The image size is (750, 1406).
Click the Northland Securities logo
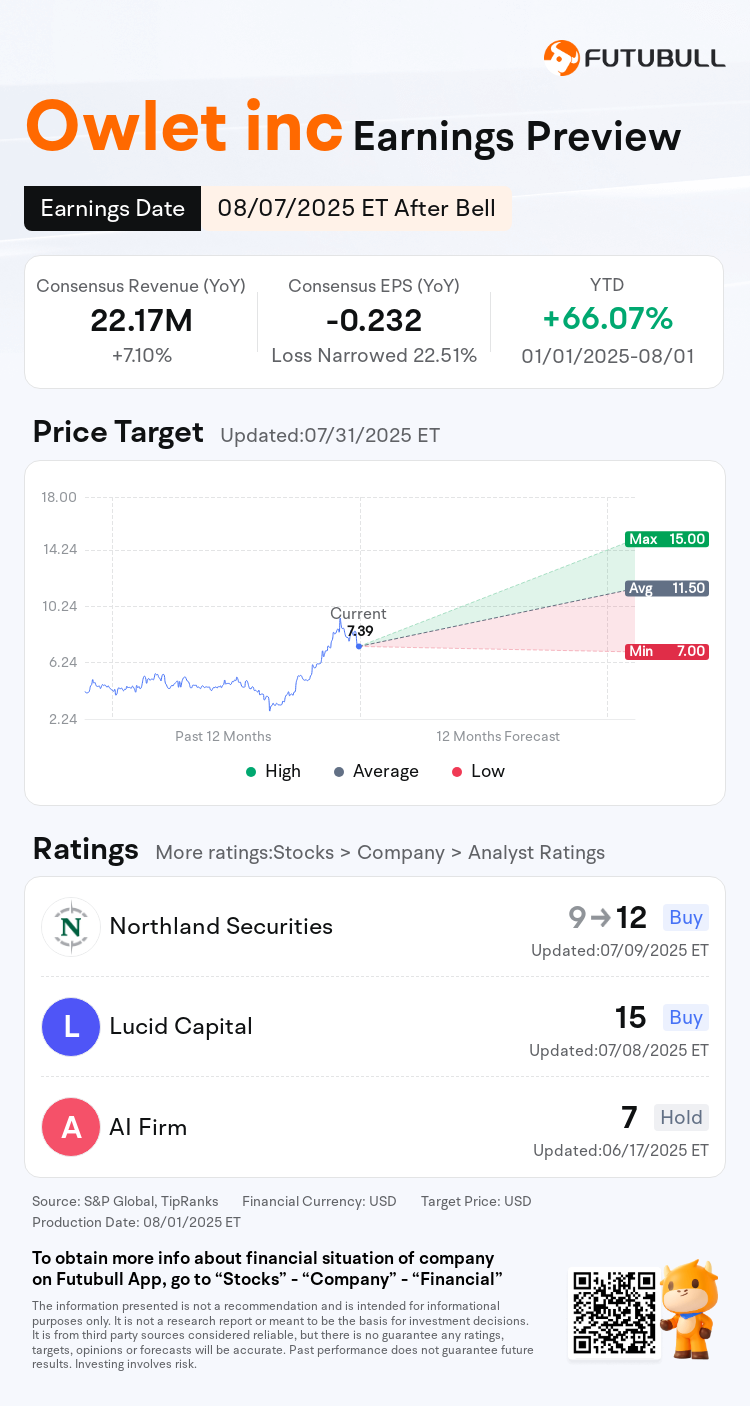click(71, 927)
